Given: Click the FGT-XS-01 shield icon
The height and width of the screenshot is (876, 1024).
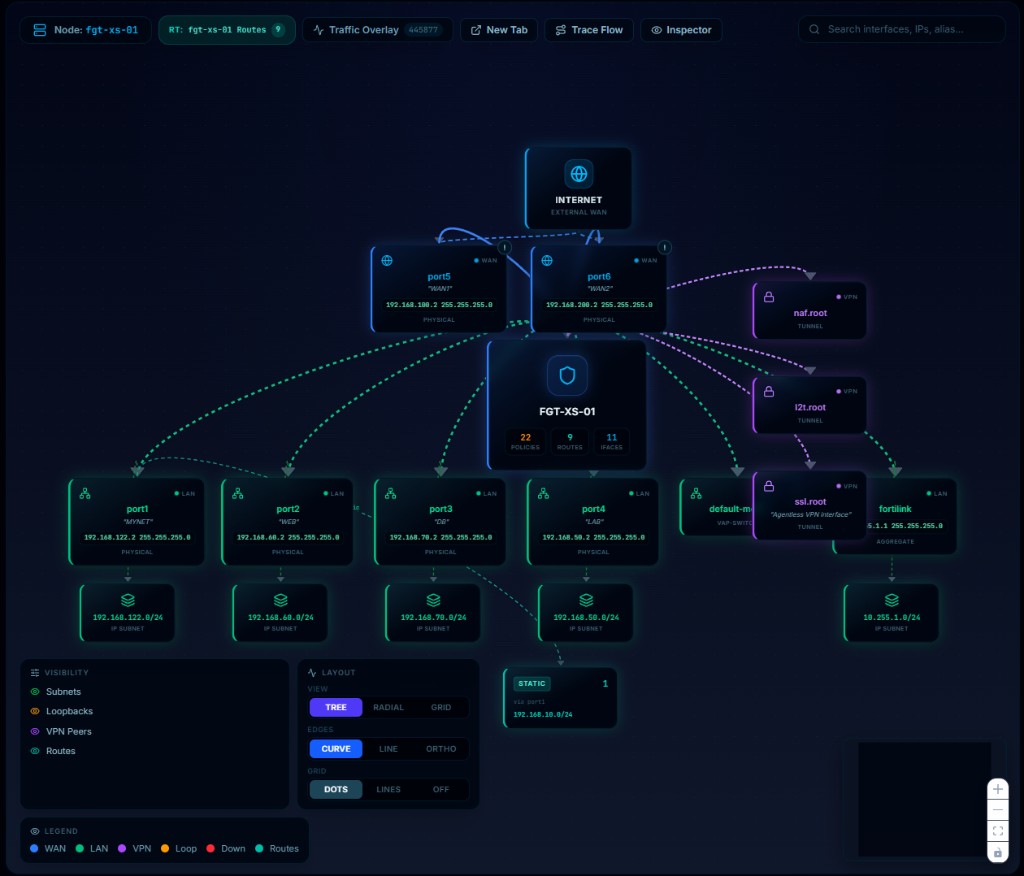Looking at the screenshot, I should (567, 376).
